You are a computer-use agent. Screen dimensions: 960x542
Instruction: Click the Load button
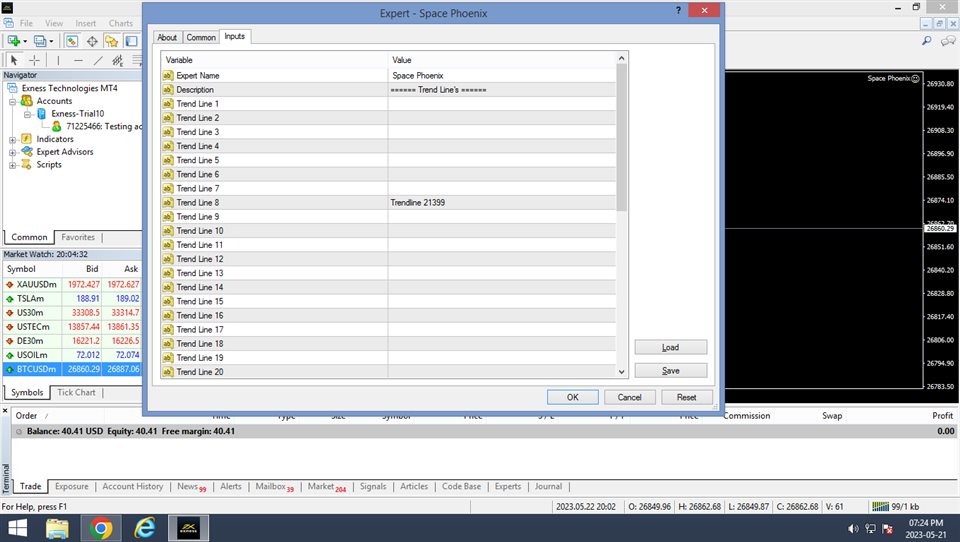click(x=670, y=347)
